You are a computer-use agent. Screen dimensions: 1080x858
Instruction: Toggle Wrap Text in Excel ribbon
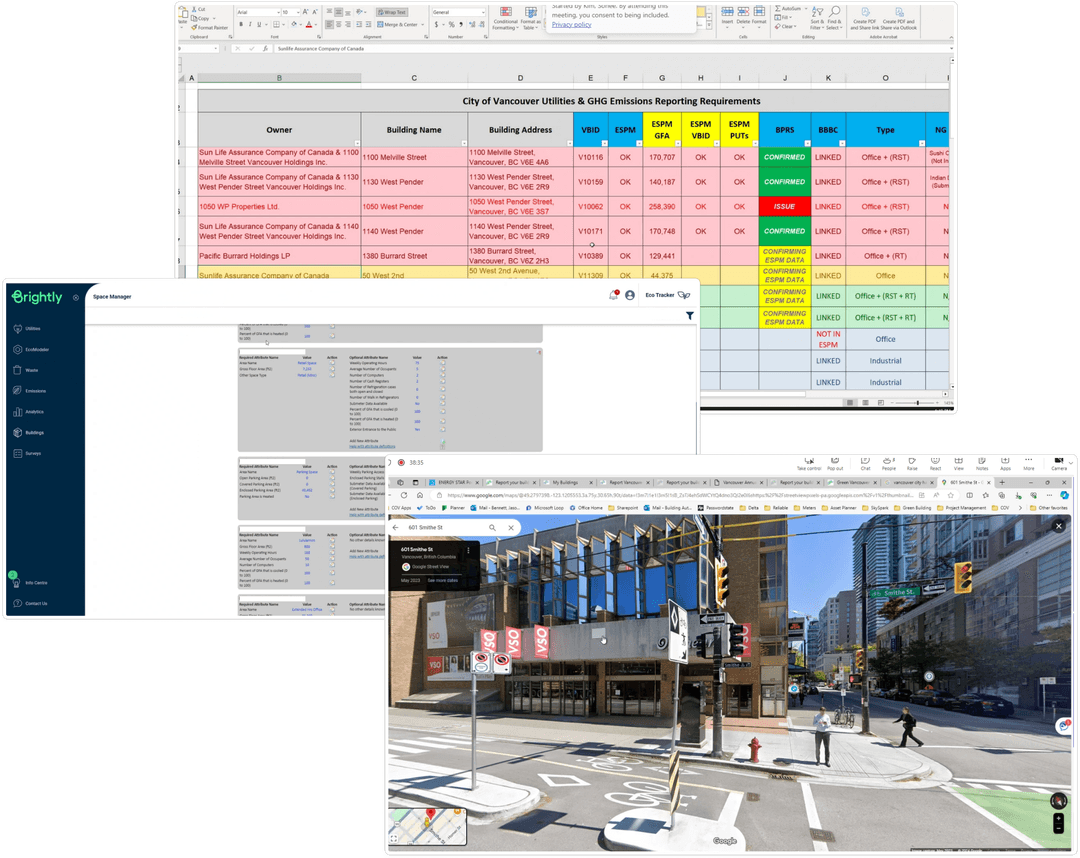tap(392, 12)
